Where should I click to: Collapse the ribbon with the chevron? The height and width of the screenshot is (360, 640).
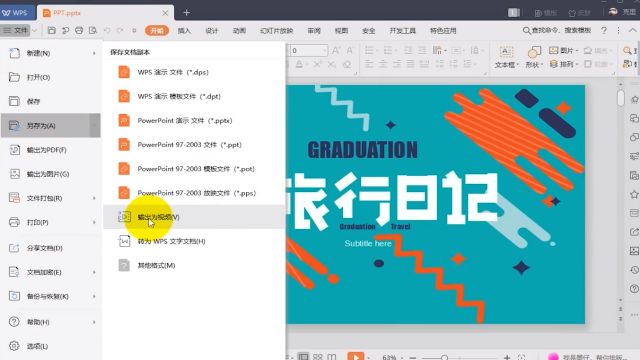tap(632, 31)
